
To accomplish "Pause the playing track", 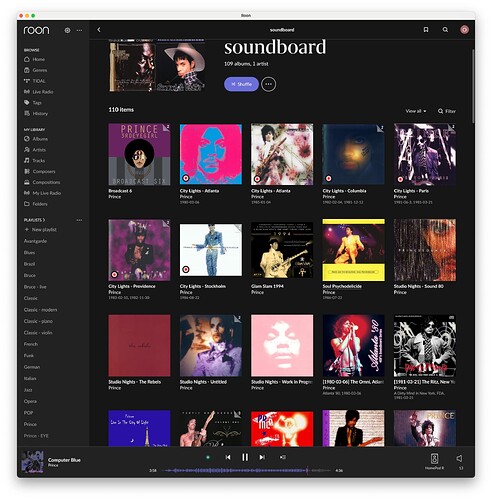I will click(x=245, y=457).
